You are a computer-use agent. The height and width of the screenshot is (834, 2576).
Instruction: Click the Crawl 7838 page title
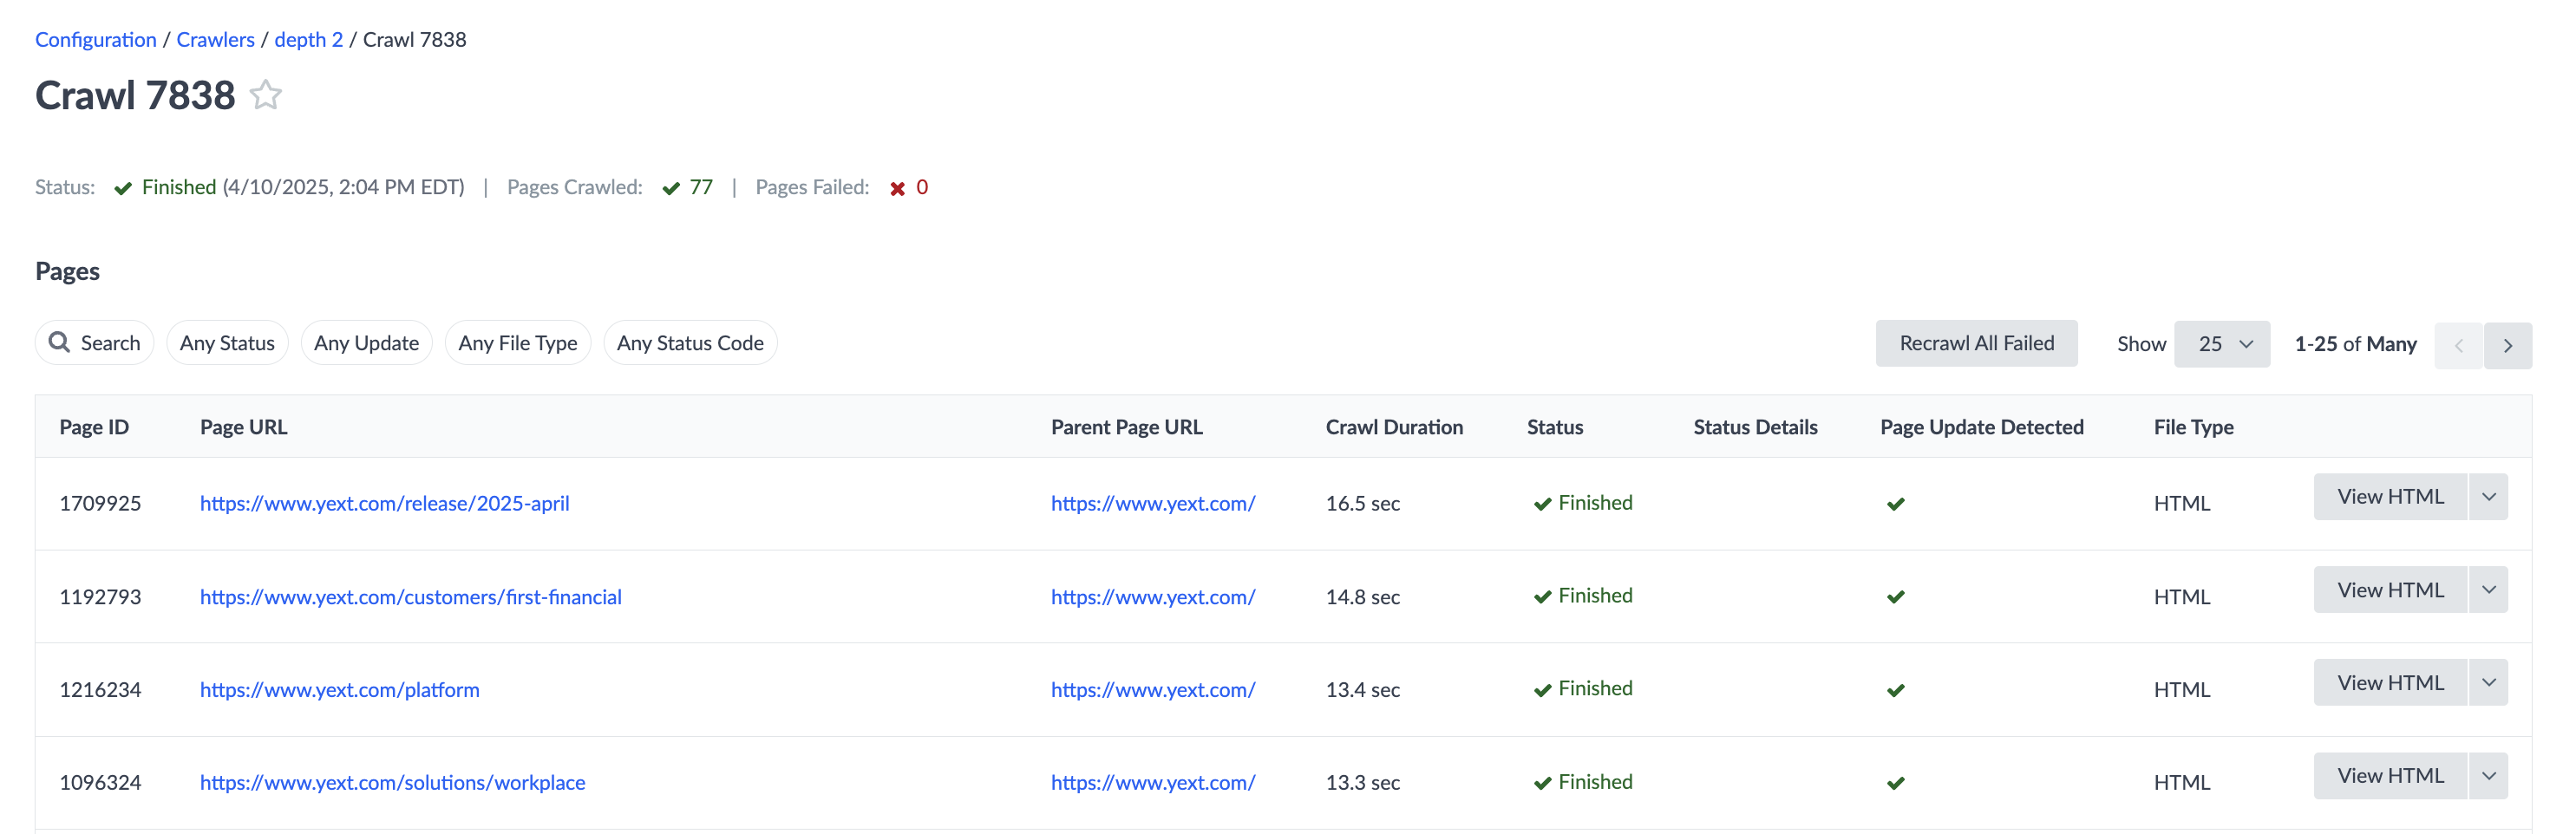pos(135,95)
